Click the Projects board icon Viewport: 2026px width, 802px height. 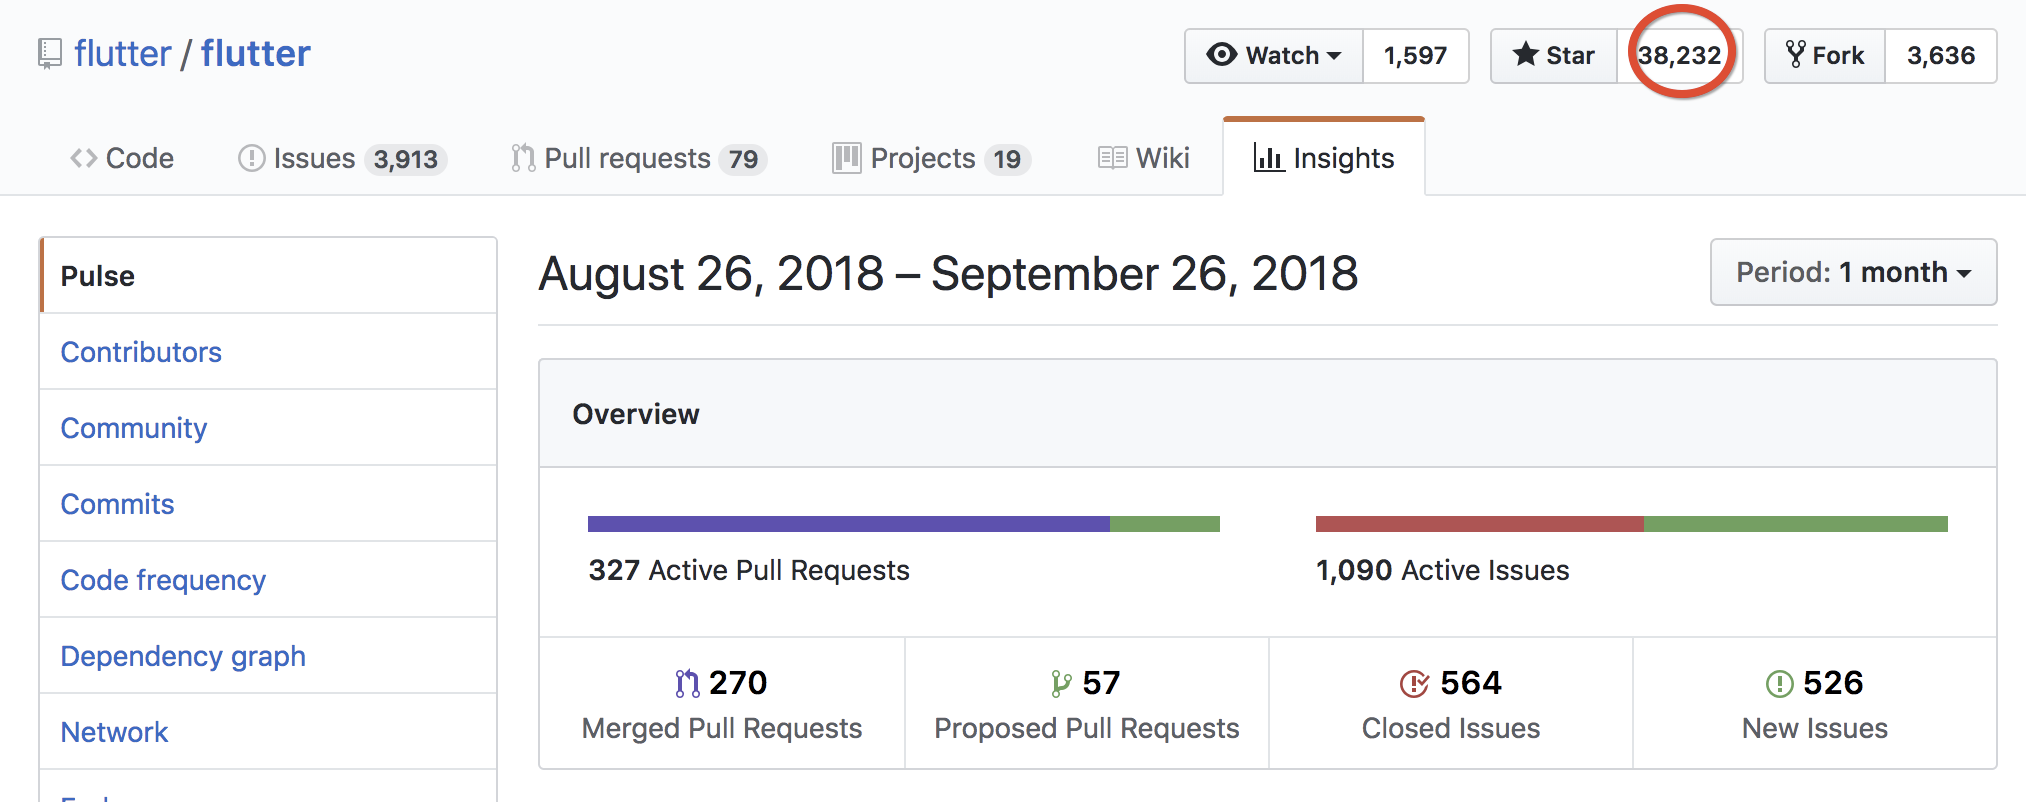click(846, 158)
